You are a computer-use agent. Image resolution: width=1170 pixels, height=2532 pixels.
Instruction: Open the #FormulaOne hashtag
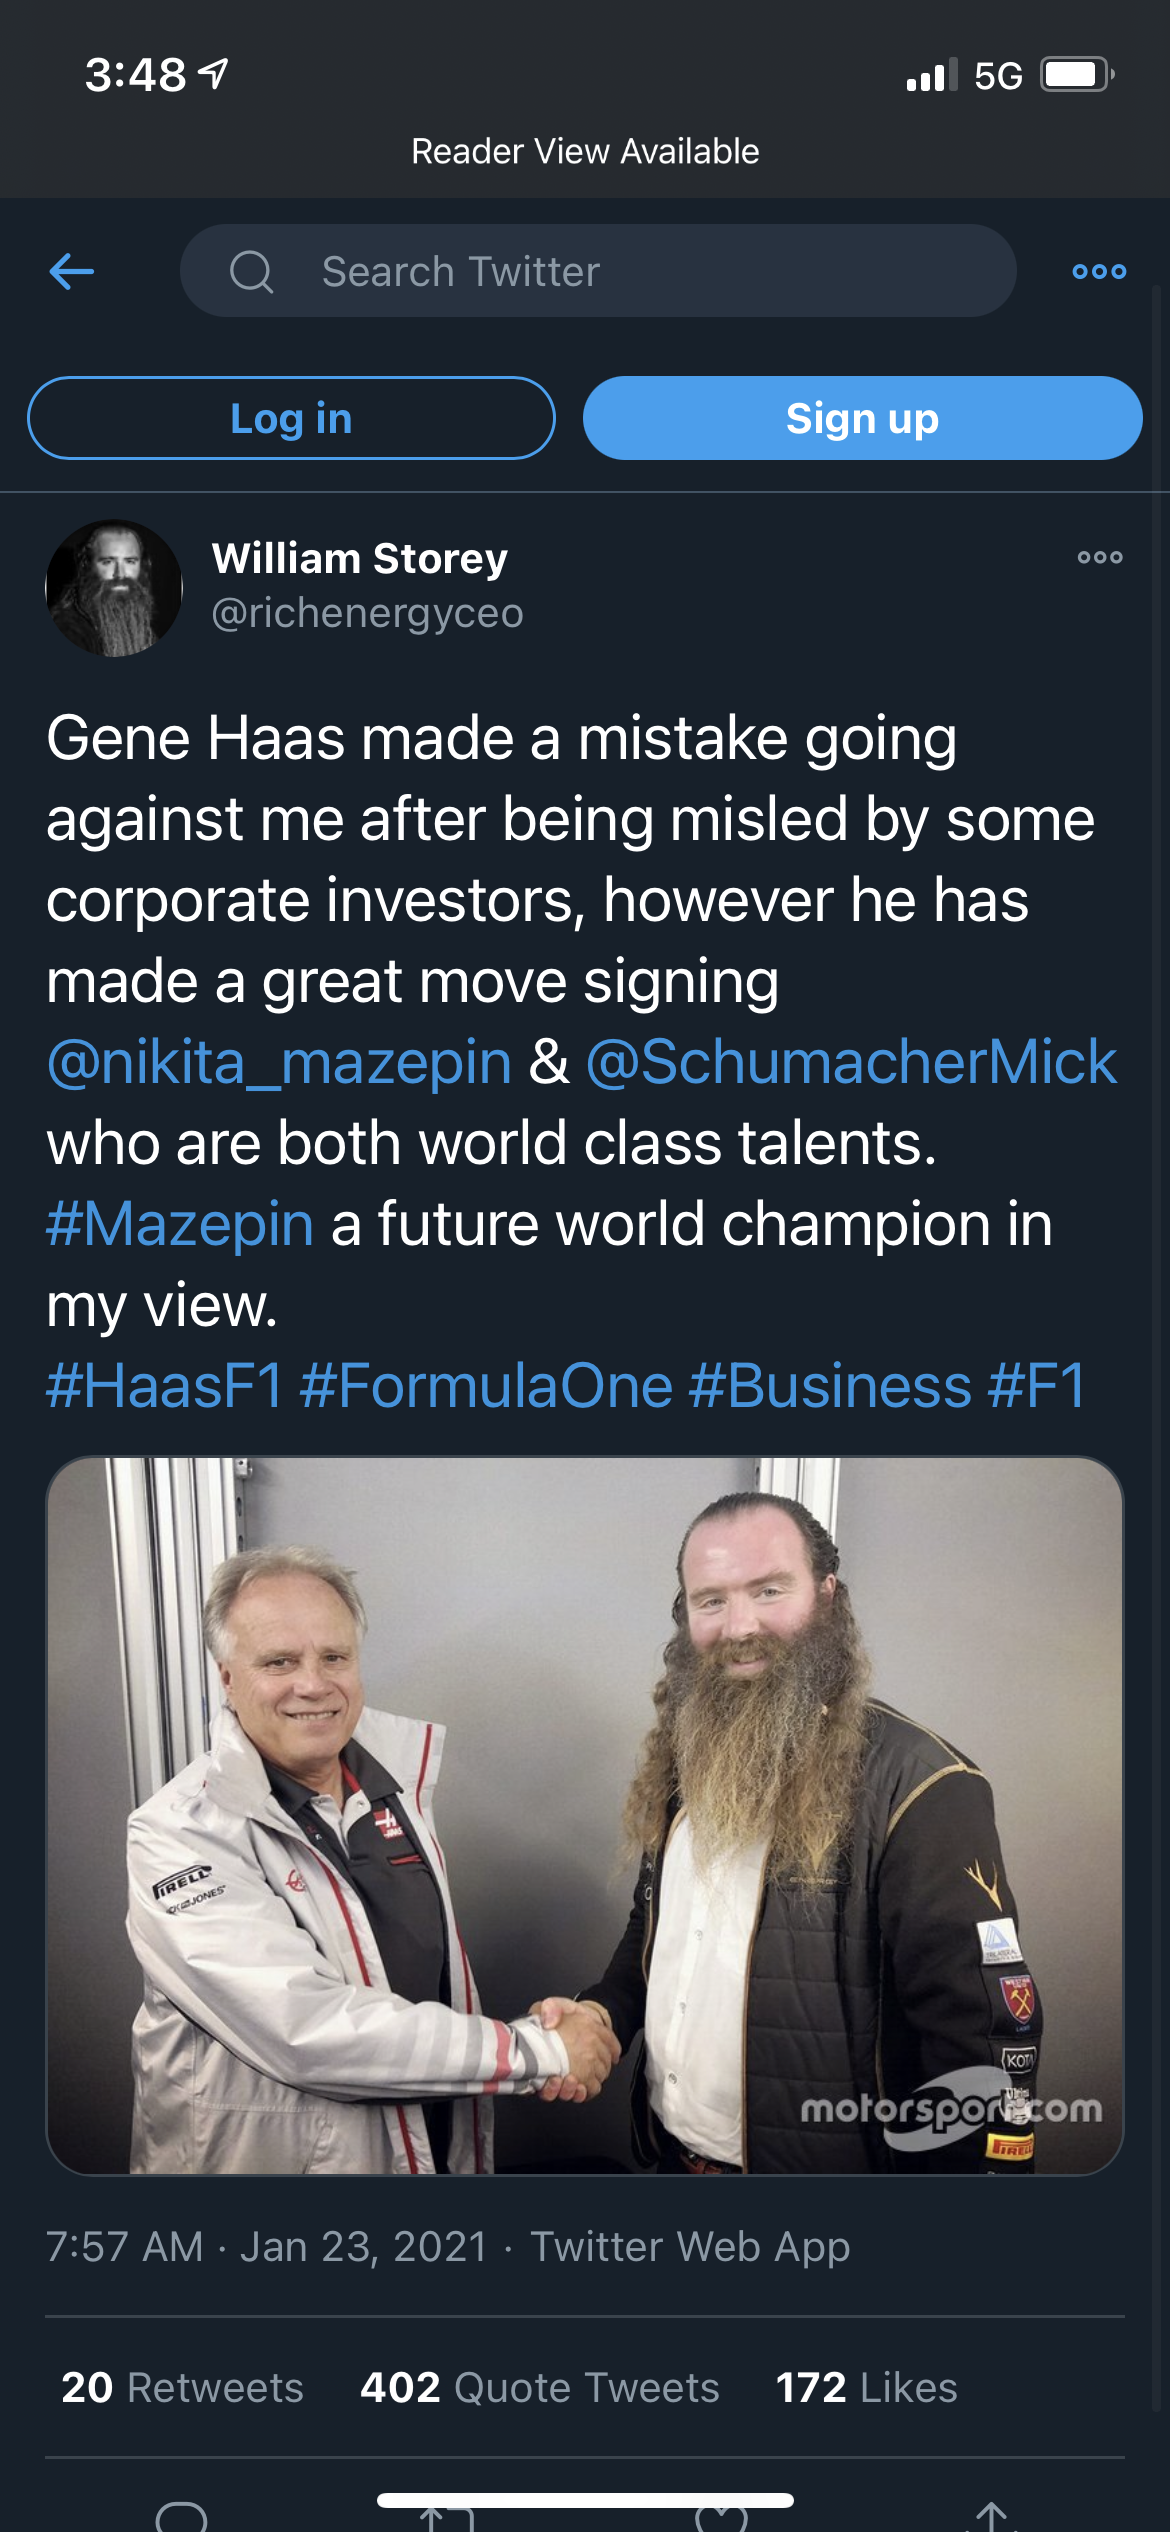[486, 1386]
